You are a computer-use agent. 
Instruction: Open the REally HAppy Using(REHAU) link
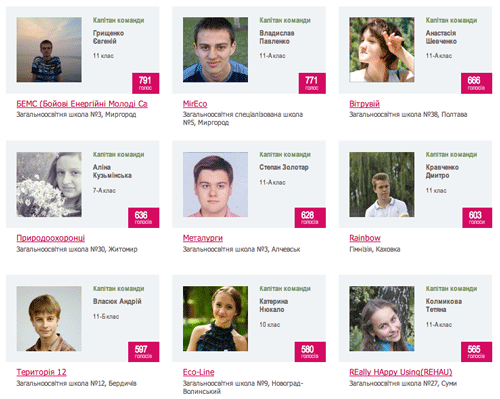[x=401, y=372]
